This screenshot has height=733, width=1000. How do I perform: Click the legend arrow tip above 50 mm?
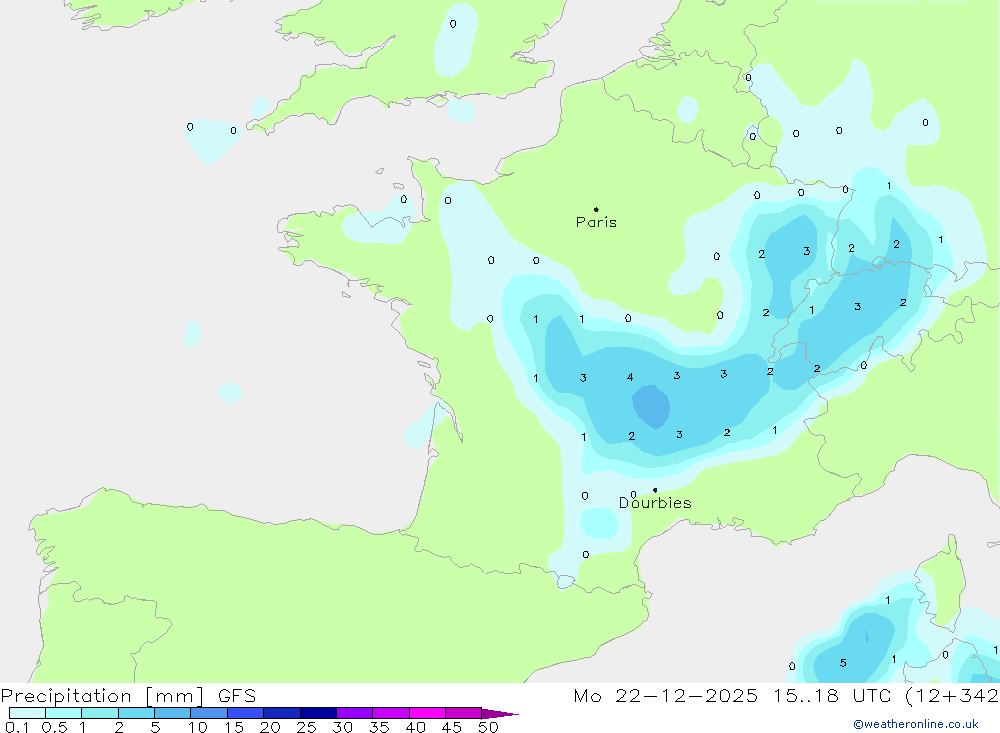pyautogui.click(x=500, y=713)
